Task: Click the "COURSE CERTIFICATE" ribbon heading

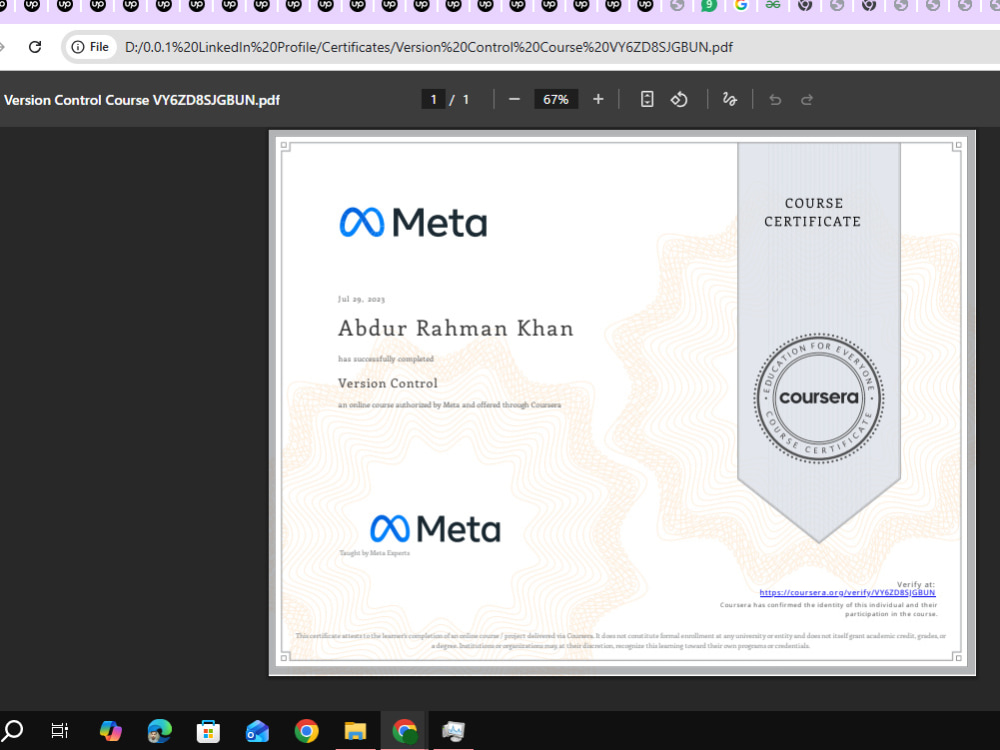Action: pos(812,212)
